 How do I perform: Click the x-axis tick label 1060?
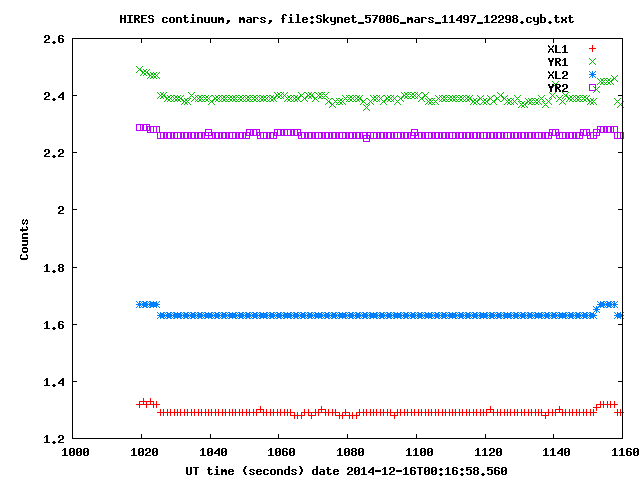coord(281,452)
